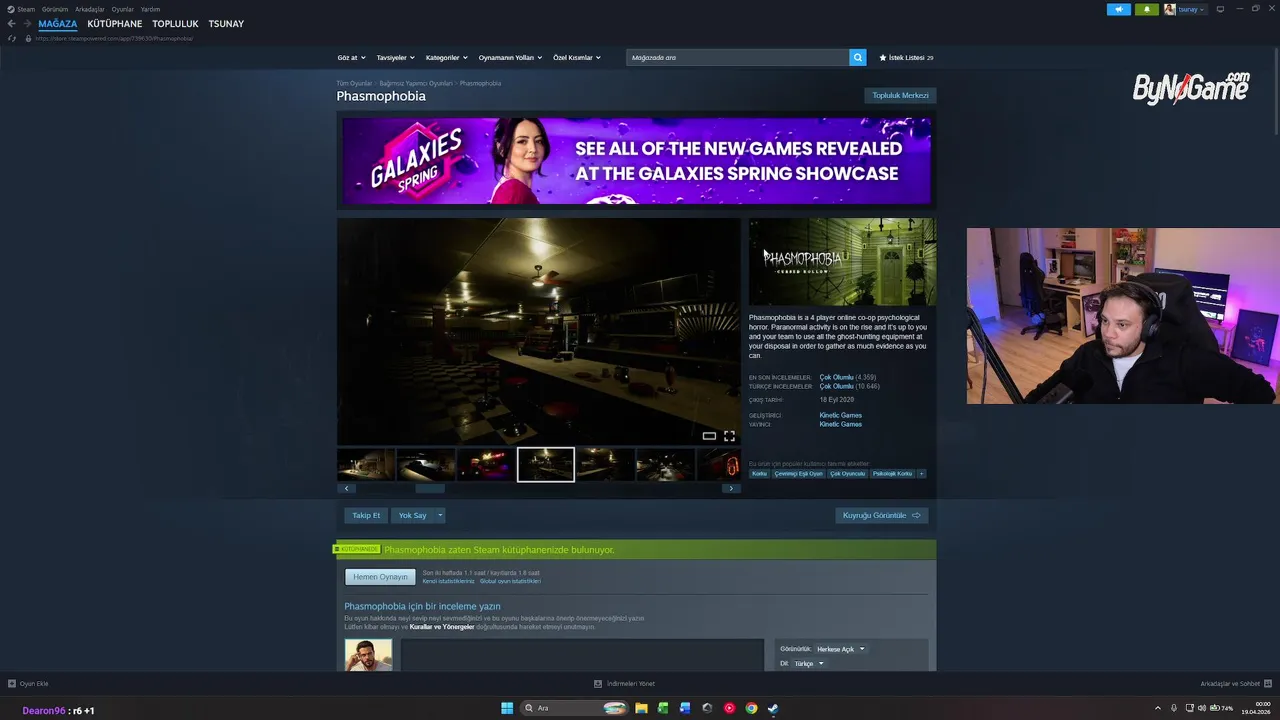Screen dimensions: 1280x720
Task: Open the tsunay account dropdown
Action: click(1191, 9)
